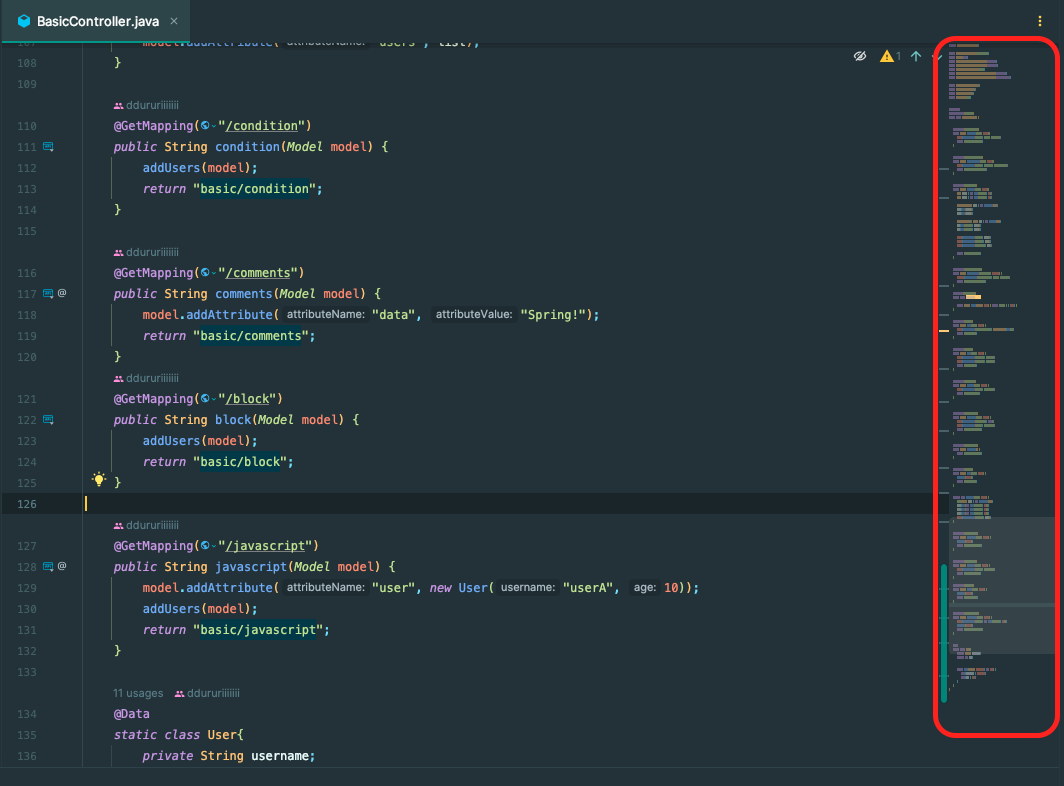Close the BasicController.java tab
This screenshot has height=786, width=1064.
174,21
